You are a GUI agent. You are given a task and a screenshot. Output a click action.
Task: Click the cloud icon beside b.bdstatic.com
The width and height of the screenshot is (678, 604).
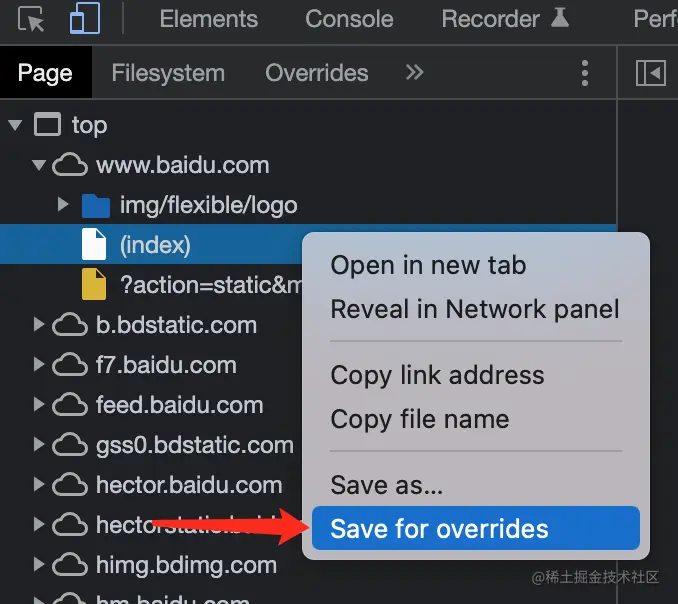[x=70, y=325]
